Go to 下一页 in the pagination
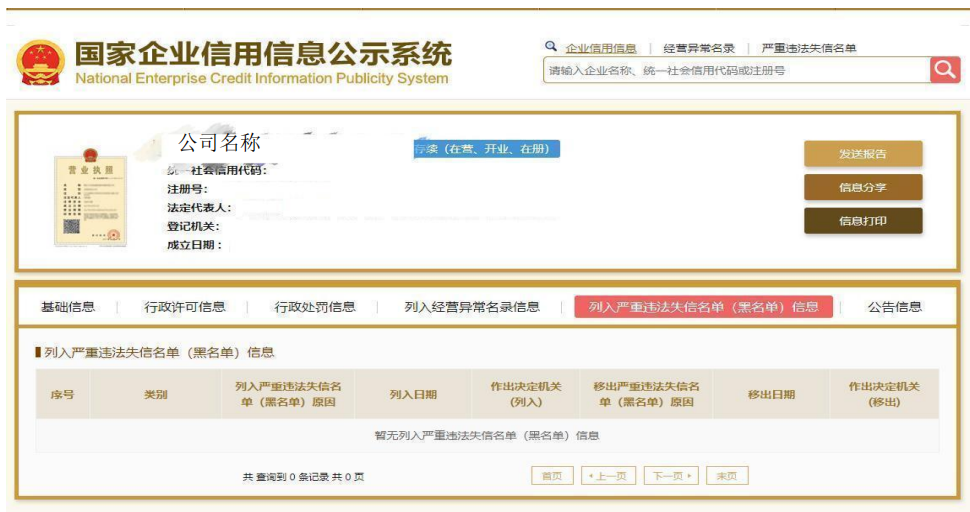The image size is (970, 512). click(671, 476)
